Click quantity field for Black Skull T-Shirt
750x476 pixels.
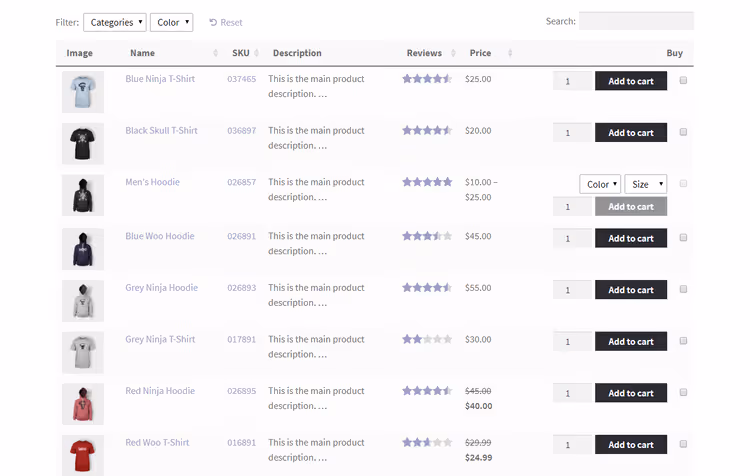(572, 133)
